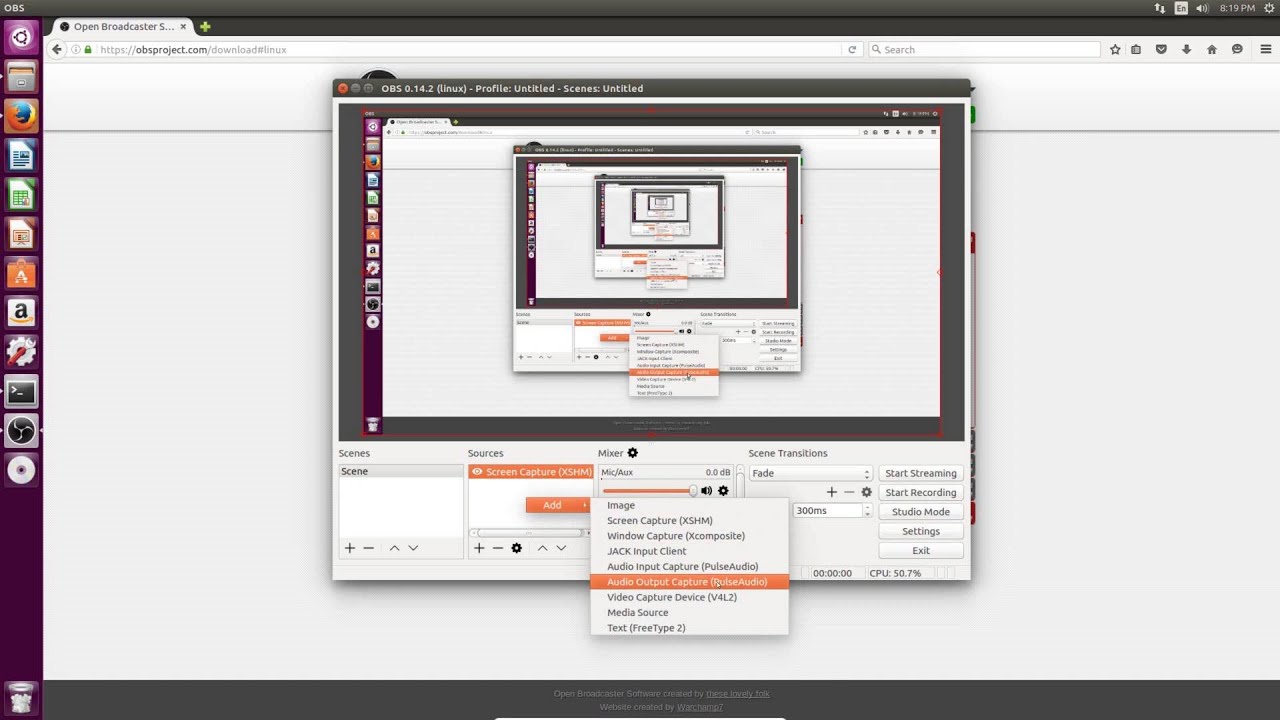
Task: Open the Mic/Aux channel gear options
Action: (x=723, y=491)
